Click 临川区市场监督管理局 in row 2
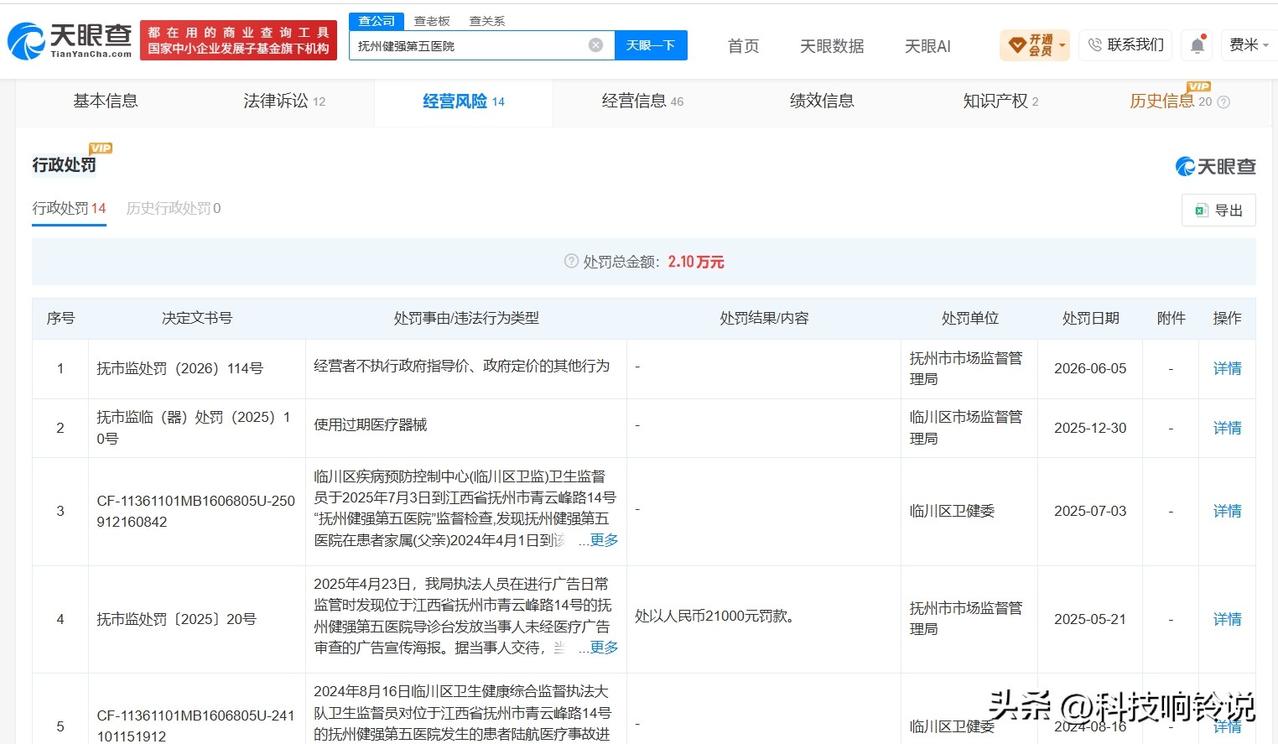1278x744 pixels. tap(966, 428)
